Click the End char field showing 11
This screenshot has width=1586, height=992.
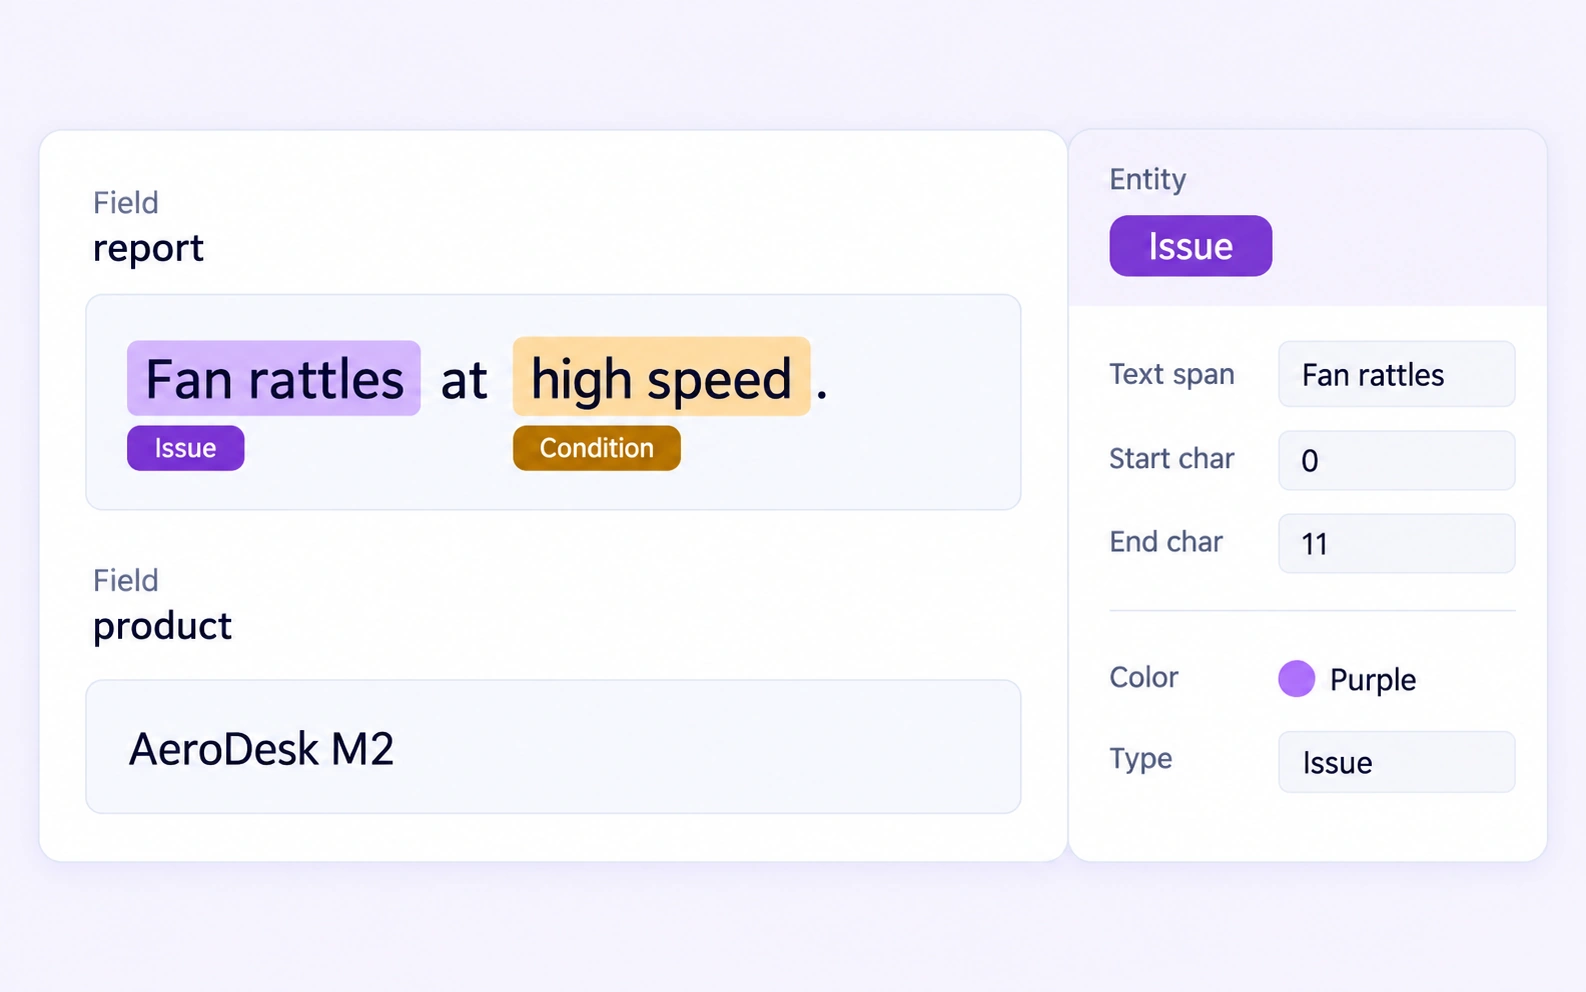(x=1396, y=543)
